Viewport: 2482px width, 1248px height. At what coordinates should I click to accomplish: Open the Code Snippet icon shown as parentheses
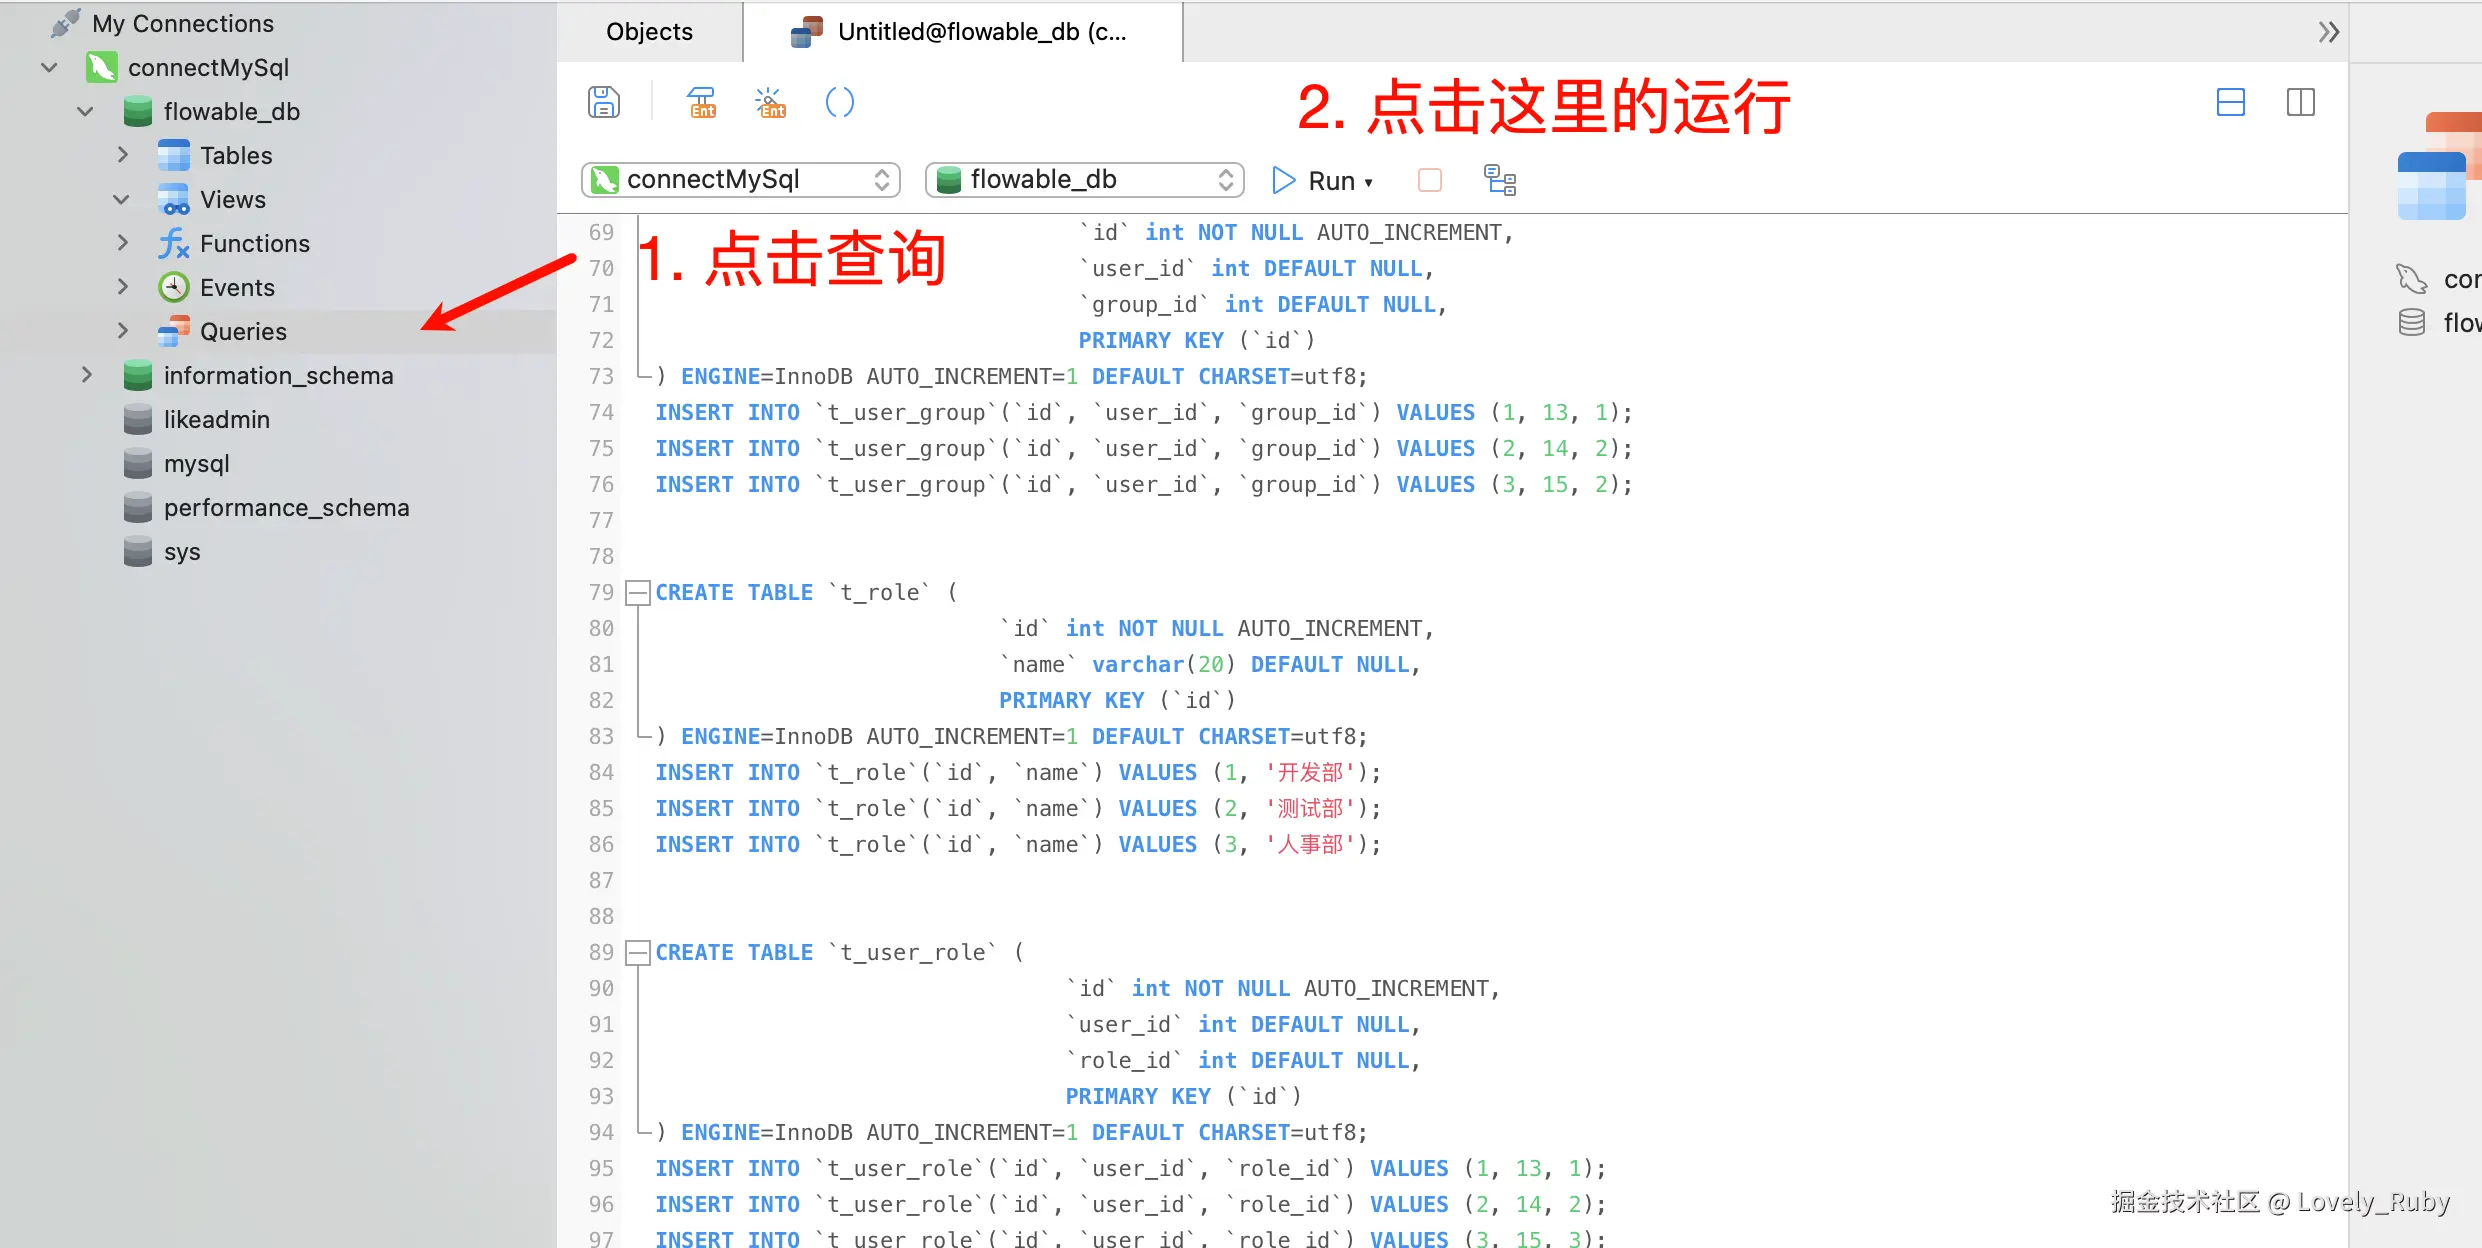(x=839, y=102)
